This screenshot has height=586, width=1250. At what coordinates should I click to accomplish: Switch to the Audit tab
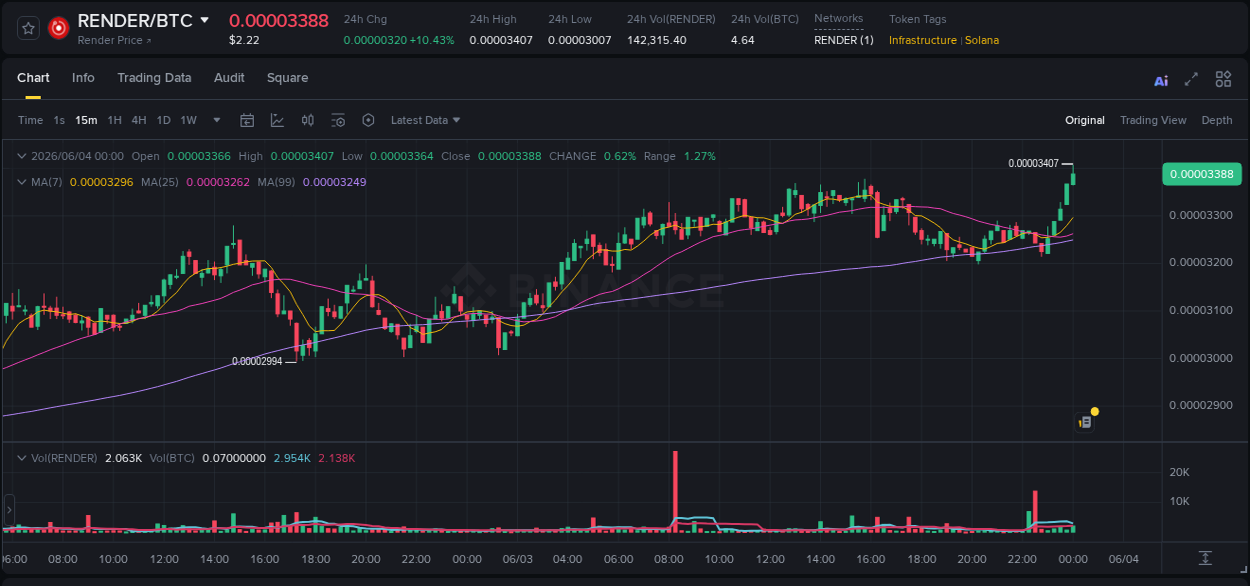(229, 78)
